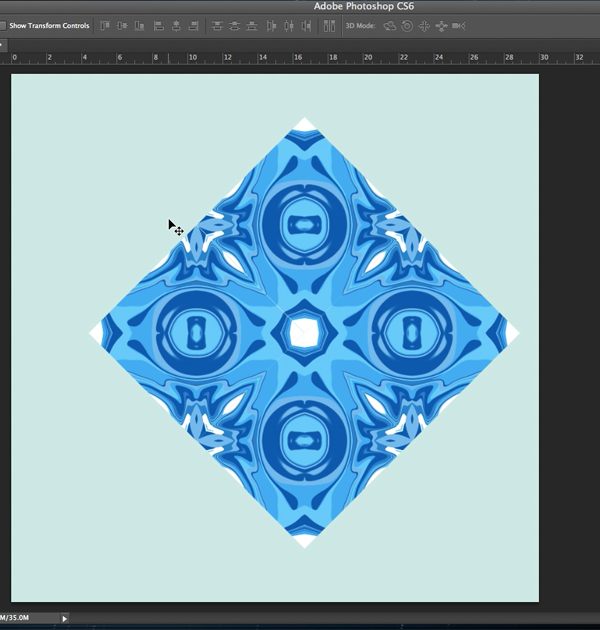
Task: Click the Distribute Top Edges icon
Action: click(217, 26)
